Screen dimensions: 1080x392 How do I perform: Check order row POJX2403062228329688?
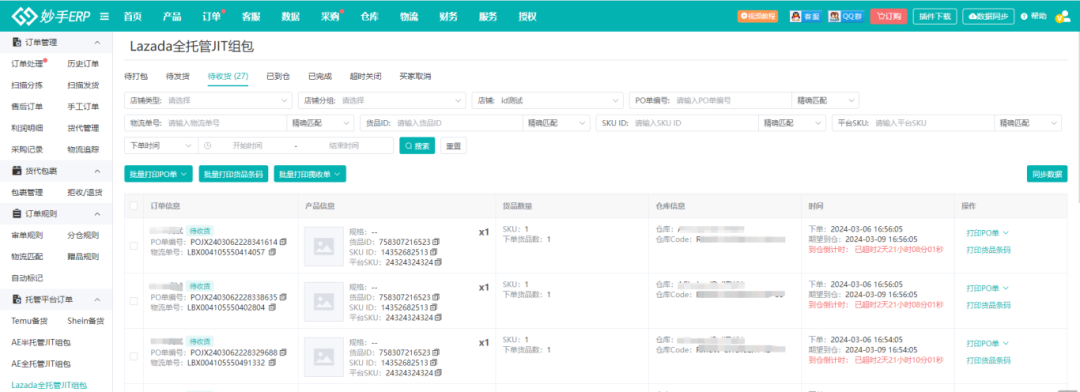tap(134, 356)
